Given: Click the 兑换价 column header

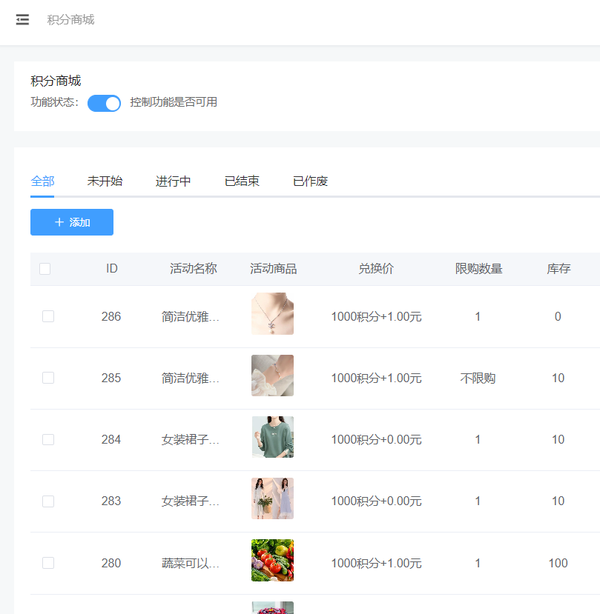Looking at the screenshot, I should 376,269.
